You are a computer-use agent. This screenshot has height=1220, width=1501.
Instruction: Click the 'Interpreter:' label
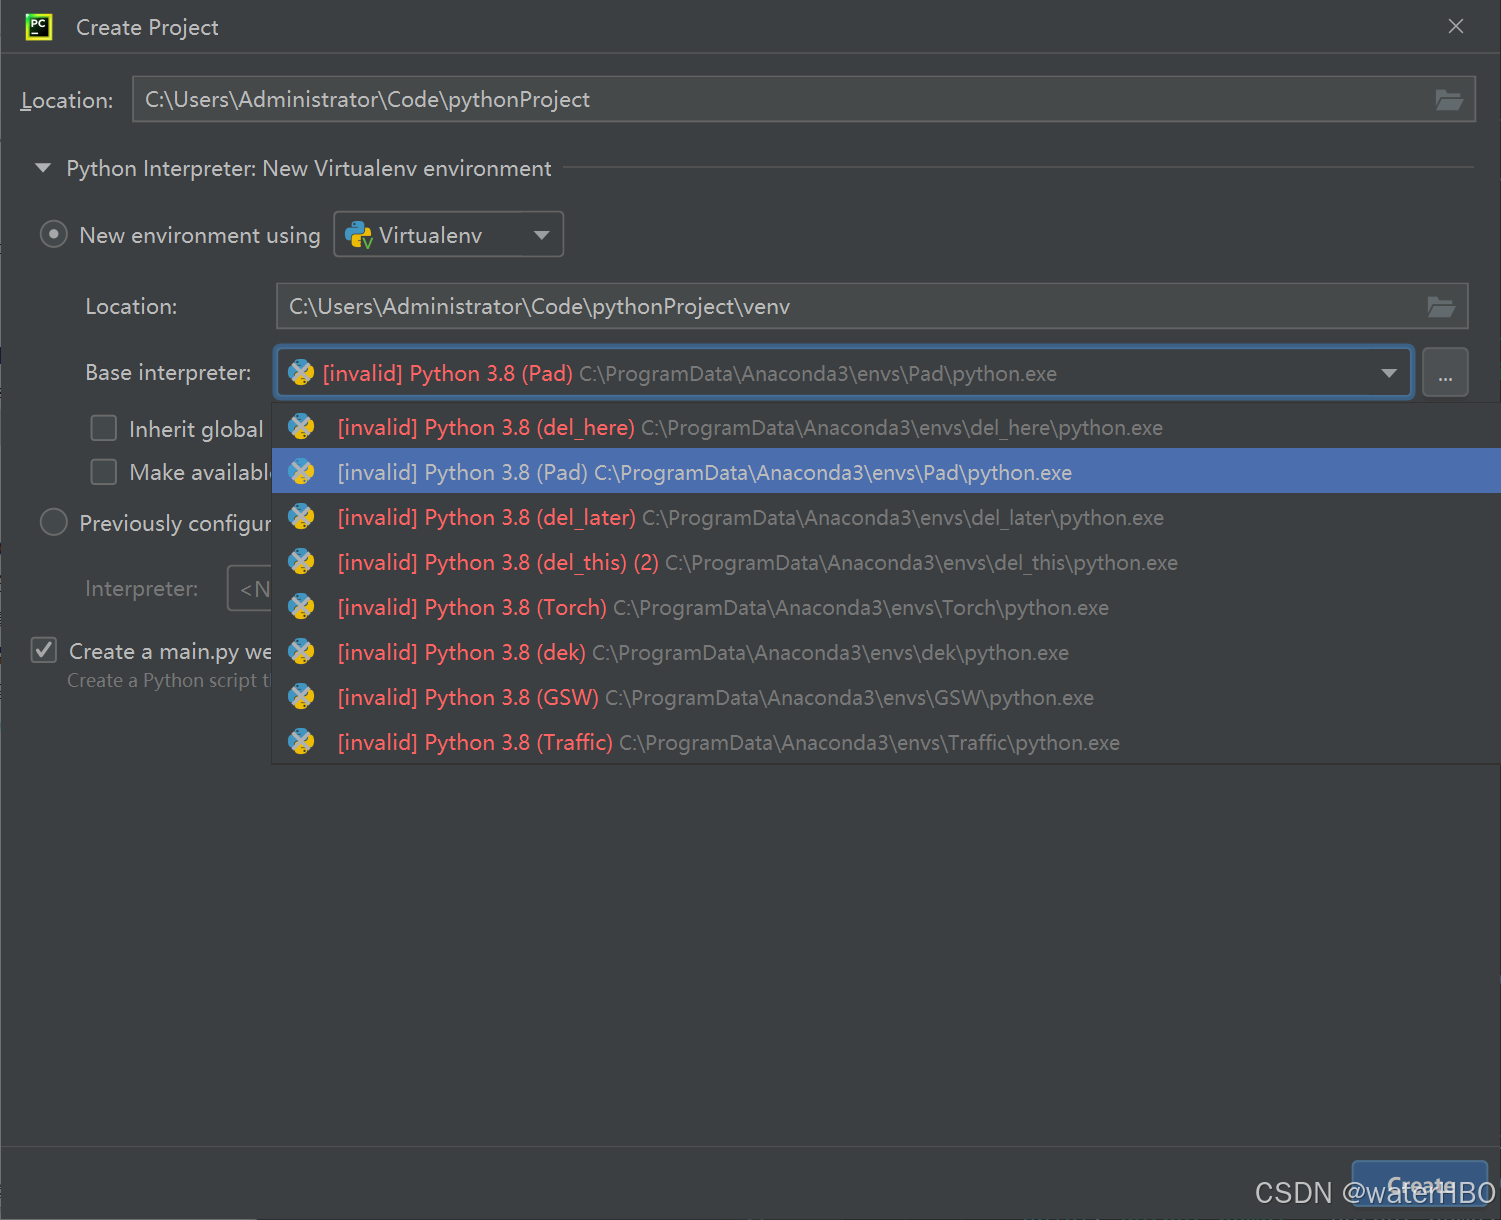point(142,588)
